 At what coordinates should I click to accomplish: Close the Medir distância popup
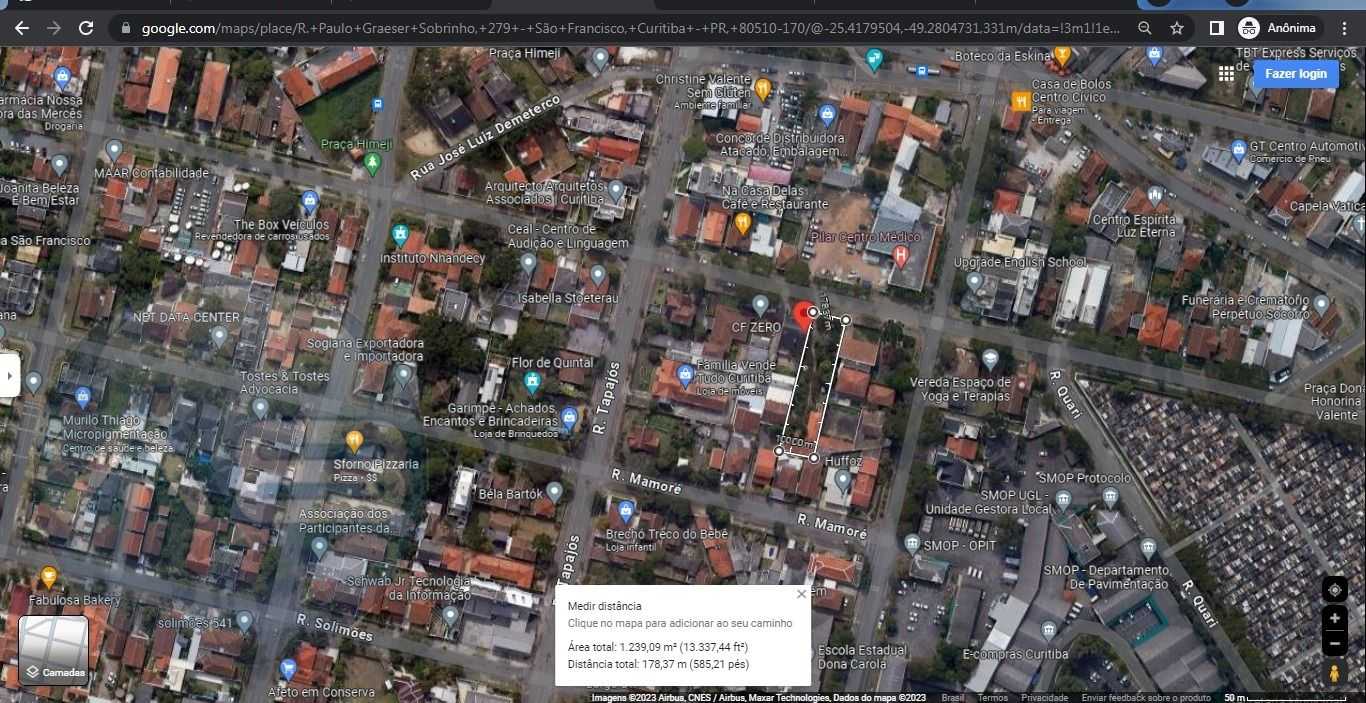(801, 594)
